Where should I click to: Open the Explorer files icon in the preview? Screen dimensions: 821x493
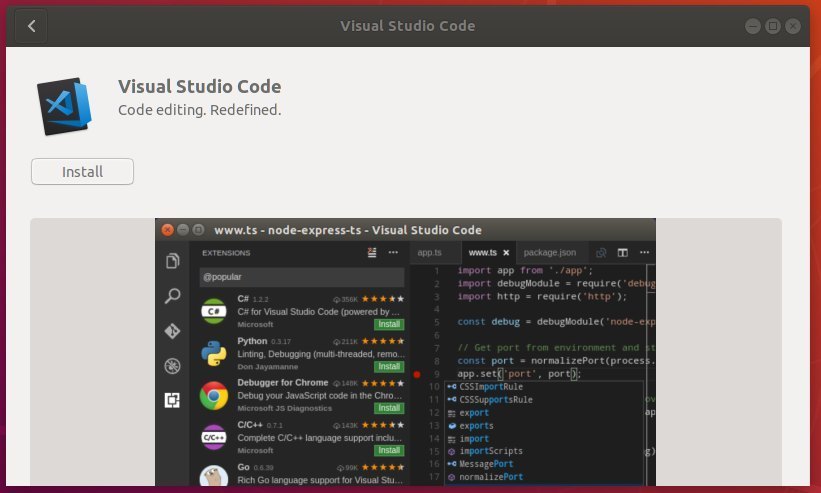point(172,261)
